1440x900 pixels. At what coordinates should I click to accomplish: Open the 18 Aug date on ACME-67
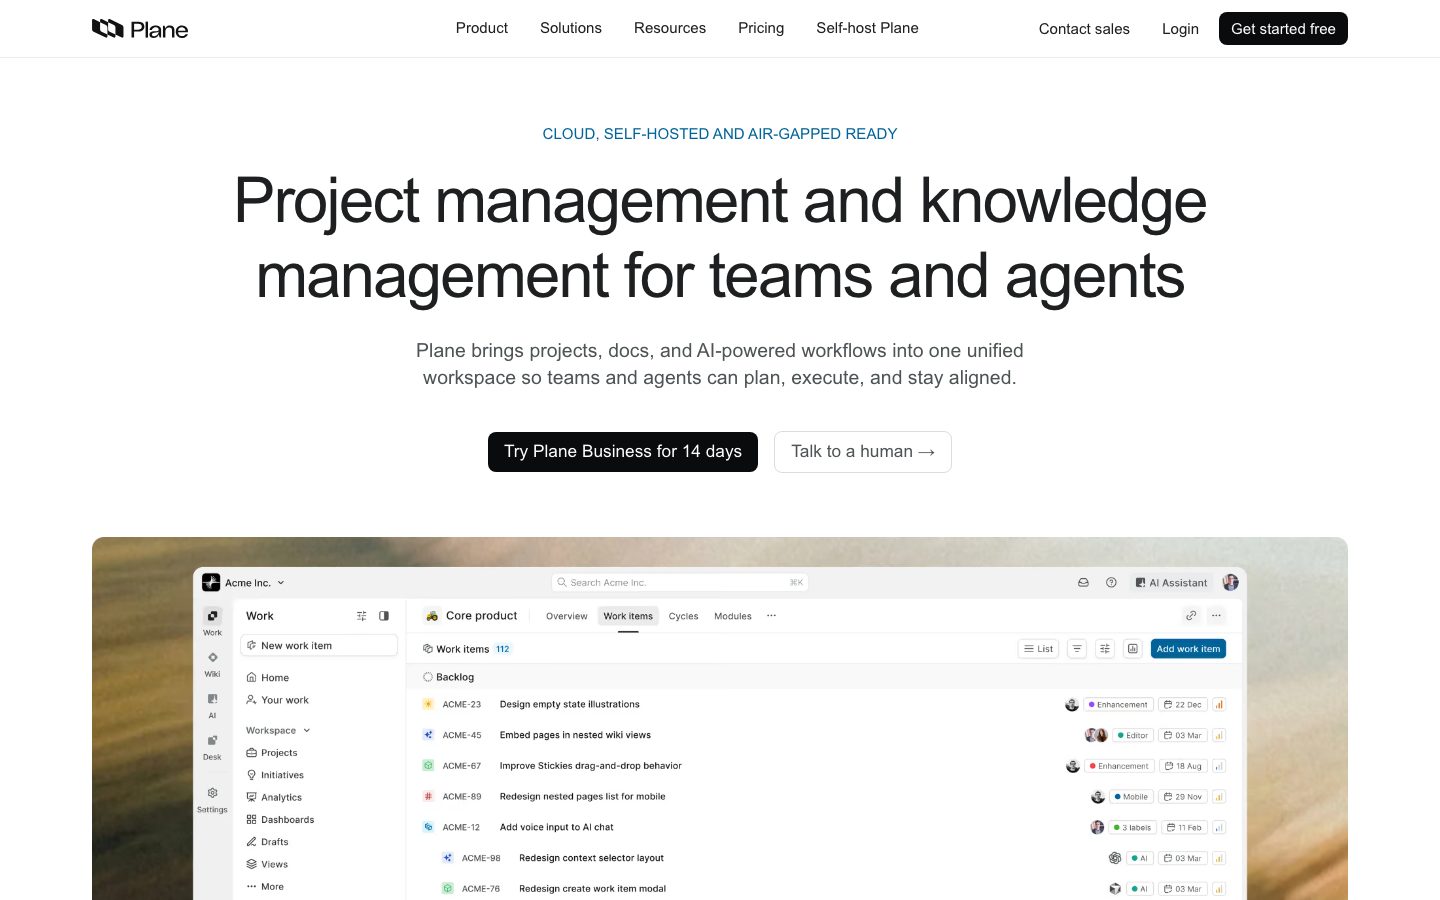(x=1183, y=766)
